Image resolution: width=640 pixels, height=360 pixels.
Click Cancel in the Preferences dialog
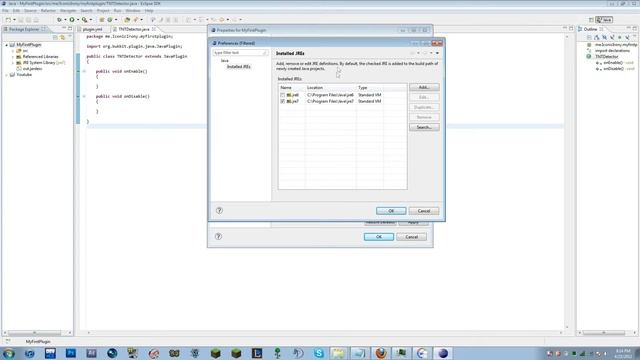click(424, 211)
